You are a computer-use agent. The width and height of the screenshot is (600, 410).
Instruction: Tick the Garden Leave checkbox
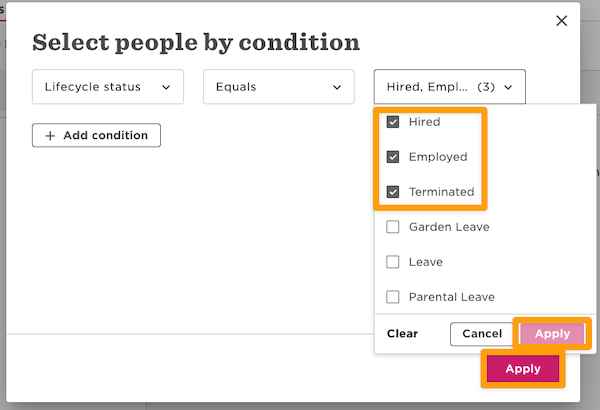pos(393,227)
